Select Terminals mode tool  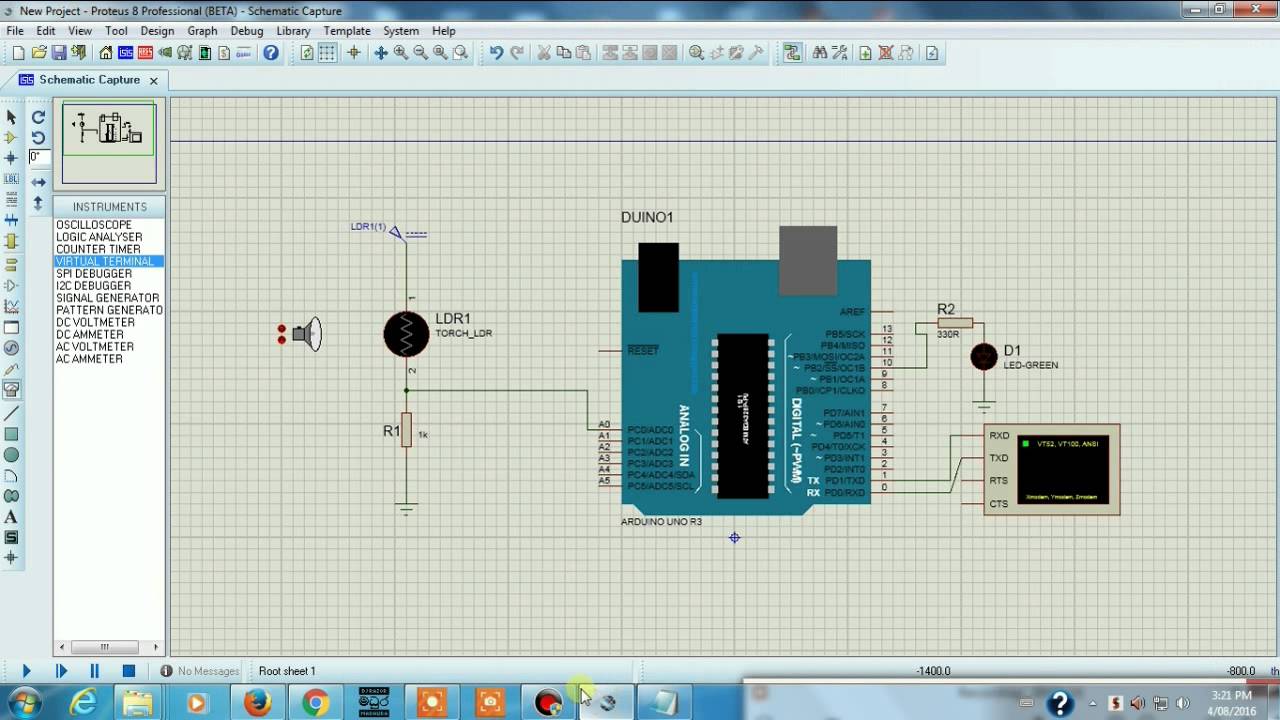pos(12,264)
